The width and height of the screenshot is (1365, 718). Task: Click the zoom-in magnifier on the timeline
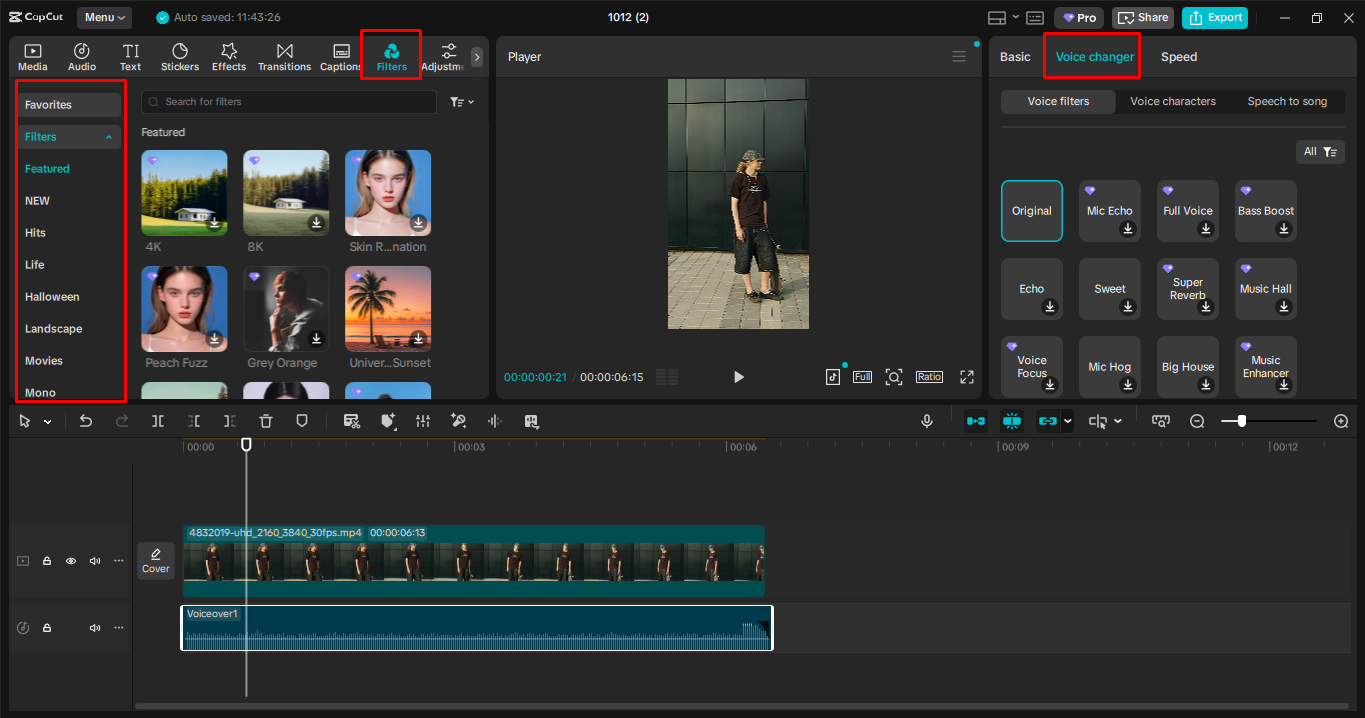click(x=1343, y=420)
